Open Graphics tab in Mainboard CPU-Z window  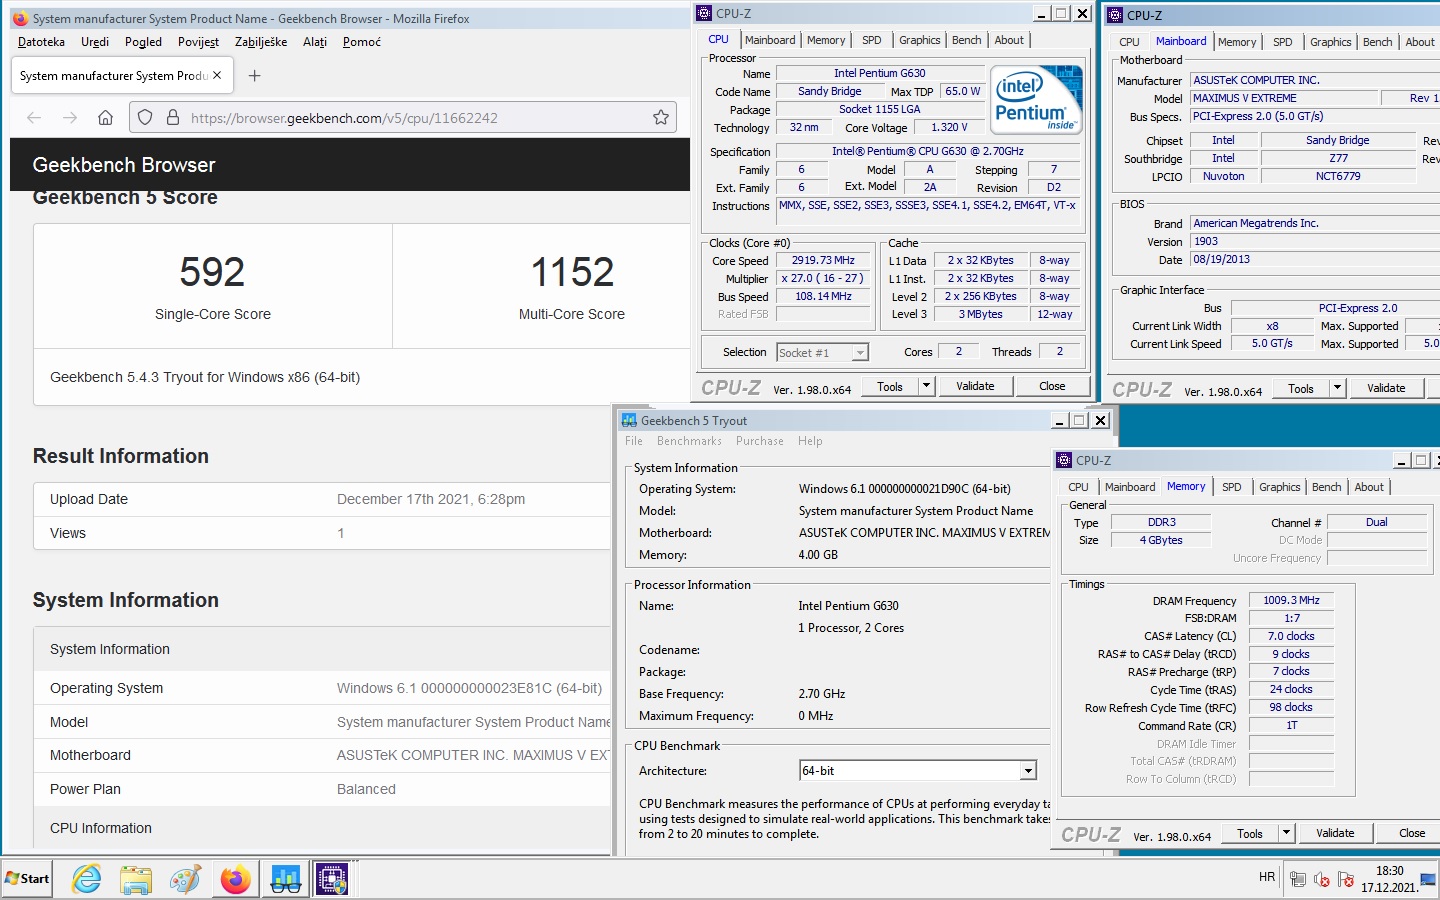point(1330,42)
